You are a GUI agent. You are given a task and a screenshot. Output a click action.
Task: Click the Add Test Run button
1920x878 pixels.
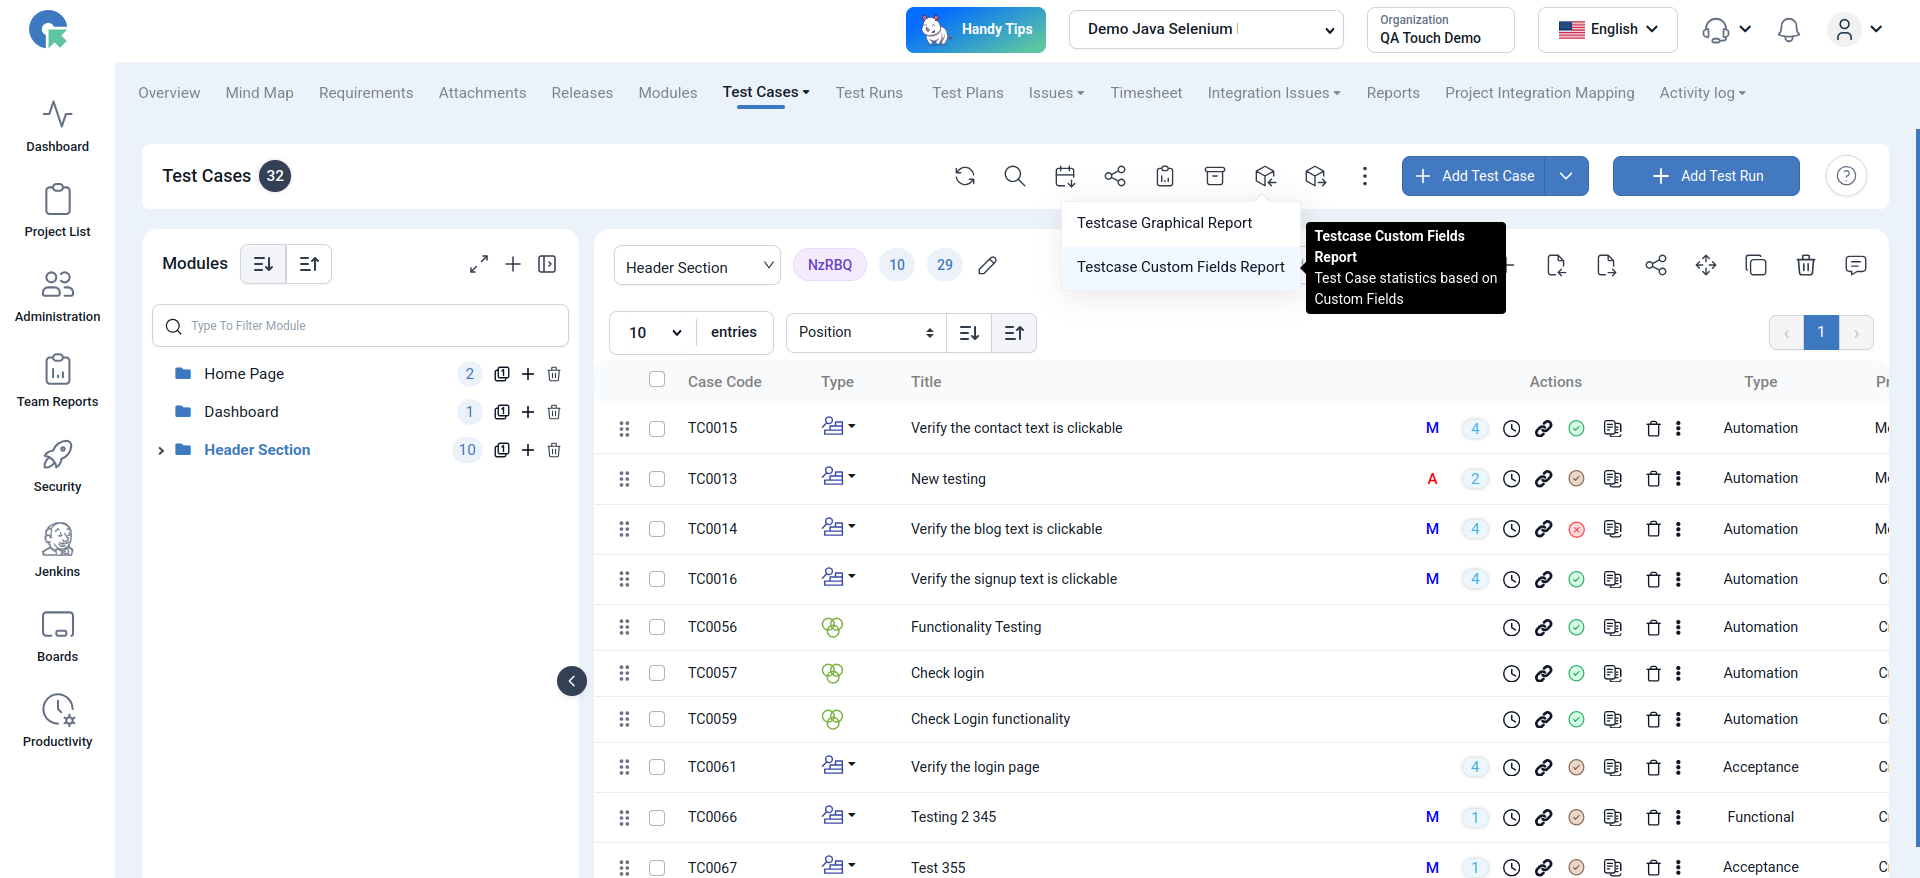tap(1705, 176)
